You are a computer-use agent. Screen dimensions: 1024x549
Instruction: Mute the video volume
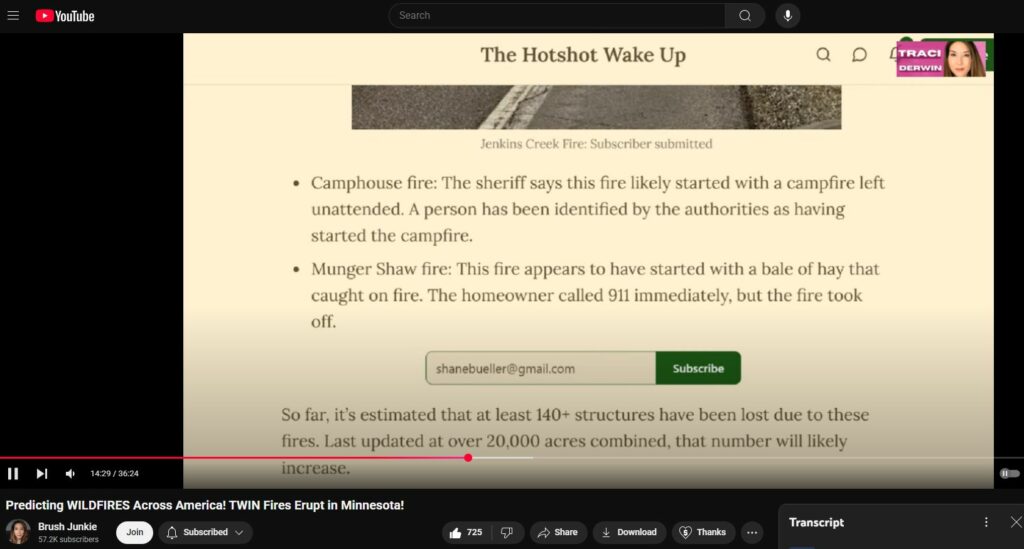(70, 473)
